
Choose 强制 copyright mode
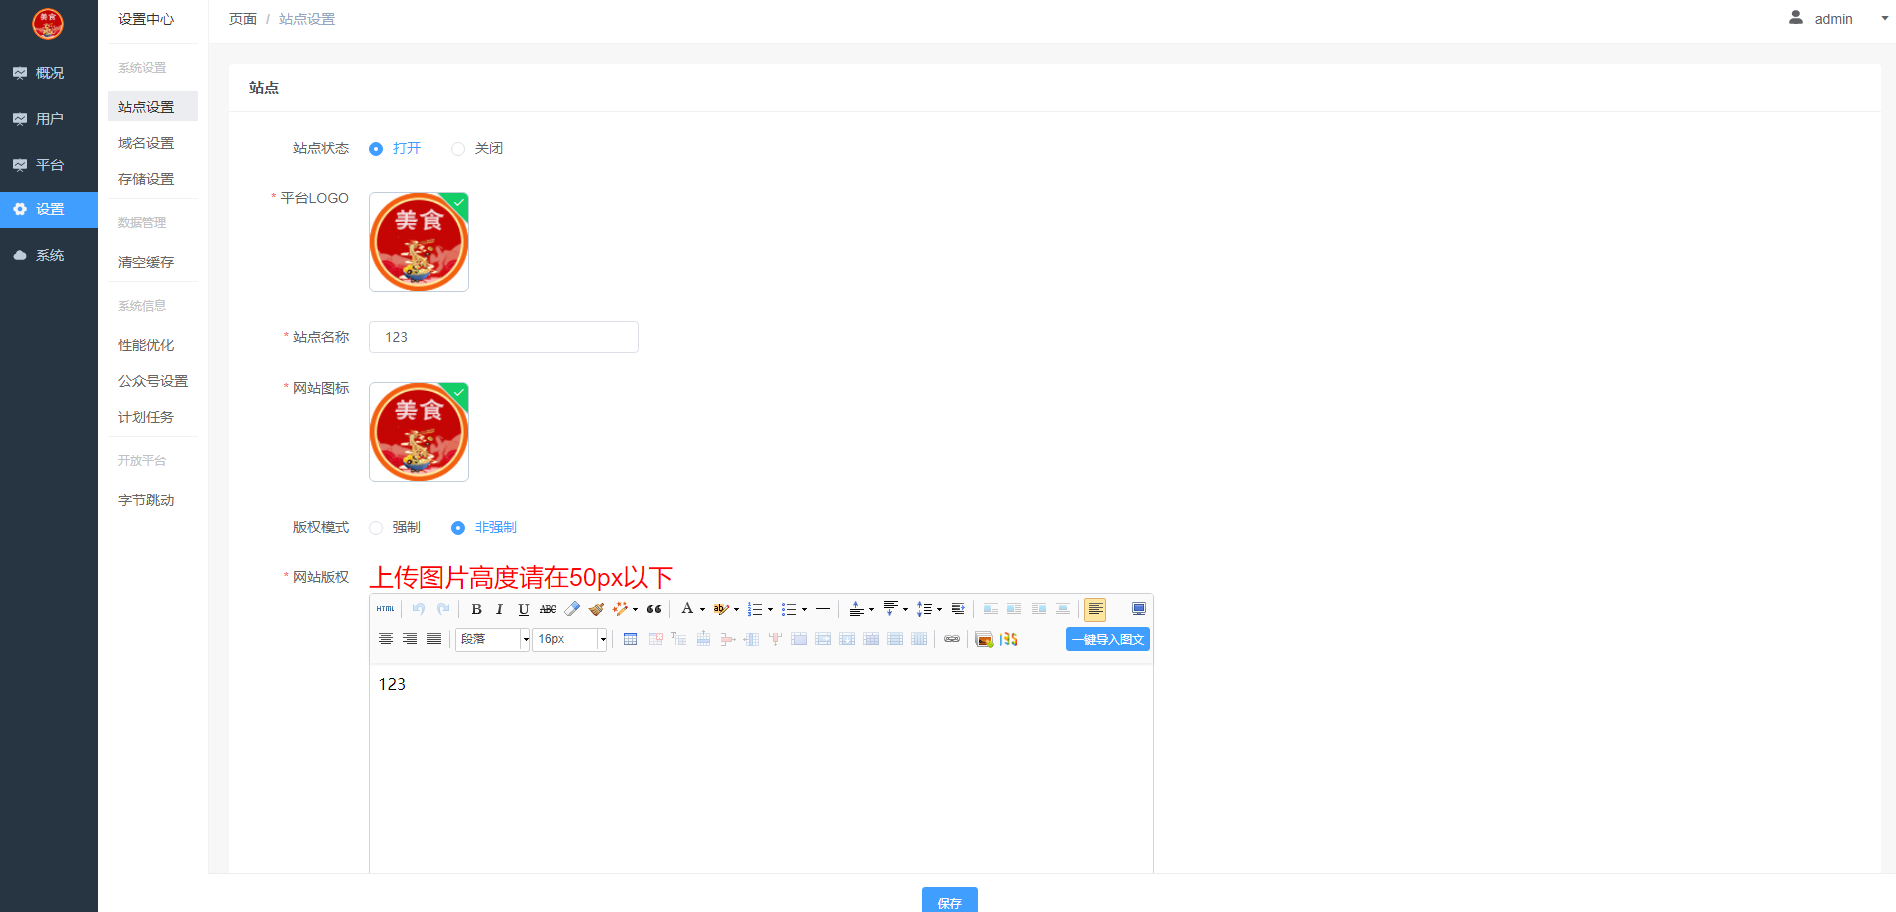(x=395, y=527)
